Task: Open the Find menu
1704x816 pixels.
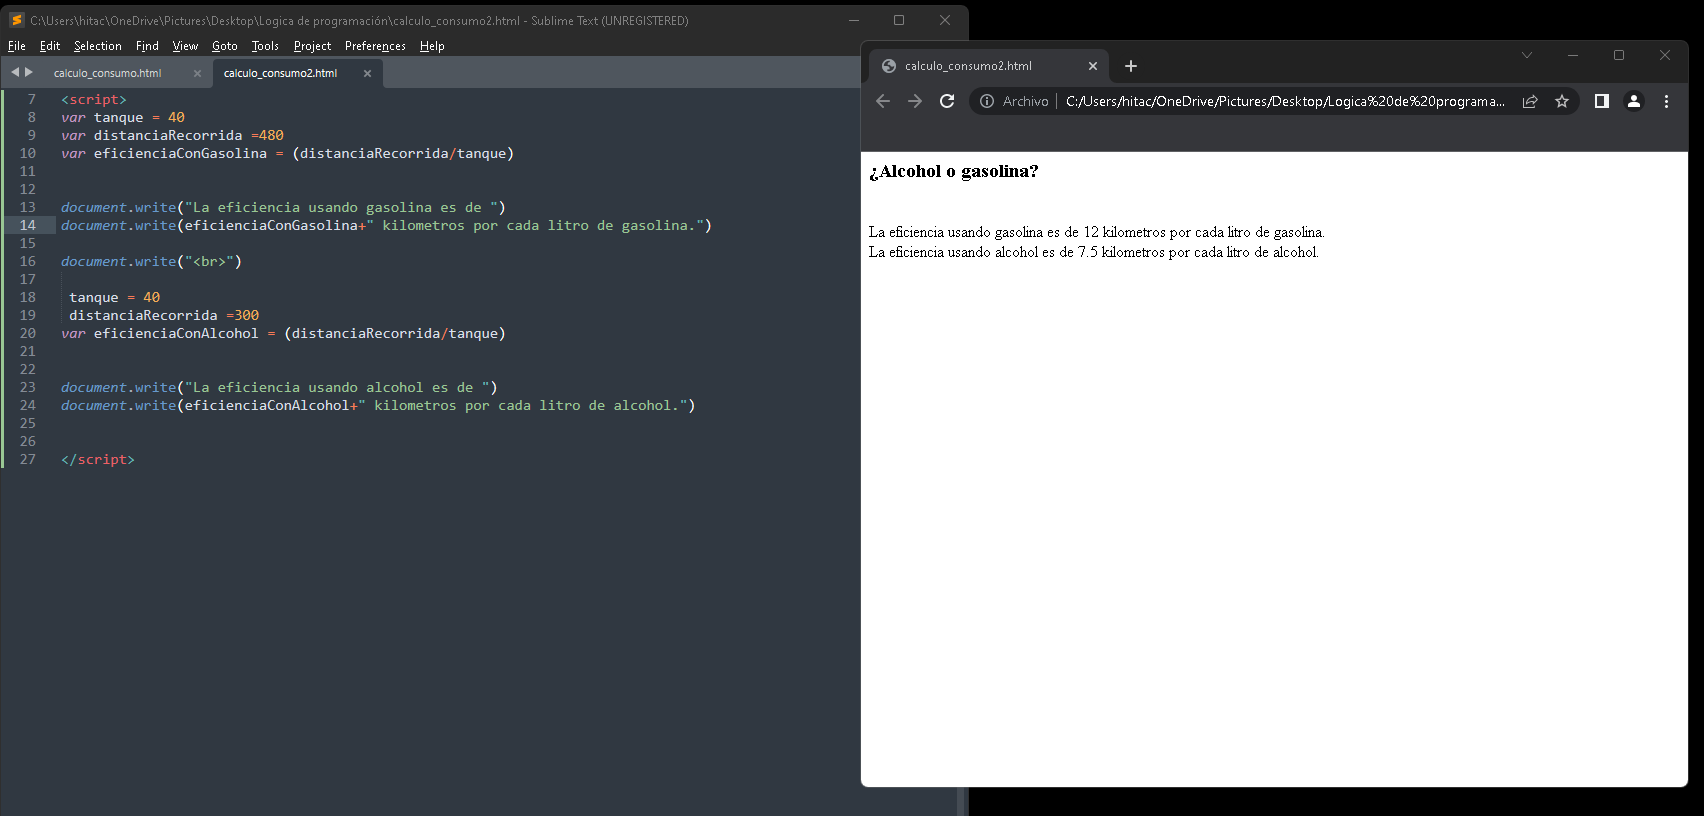Action: click(x=147, y=46)
